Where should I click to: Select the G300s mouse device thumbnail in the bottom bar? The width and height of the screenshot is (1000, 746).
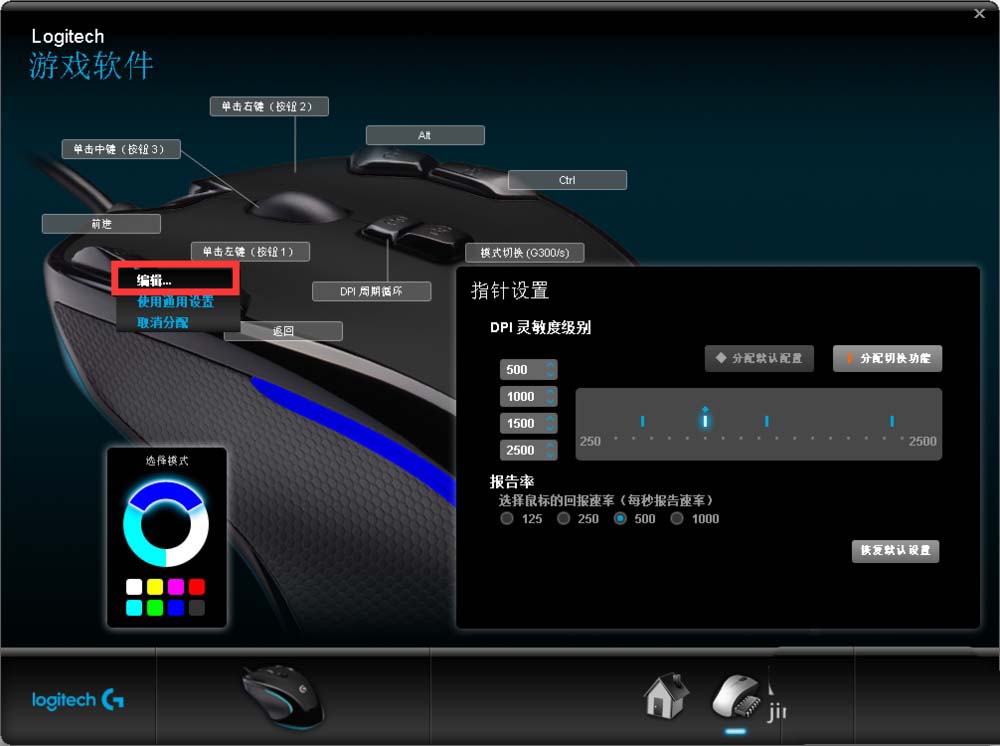(283, 697)
